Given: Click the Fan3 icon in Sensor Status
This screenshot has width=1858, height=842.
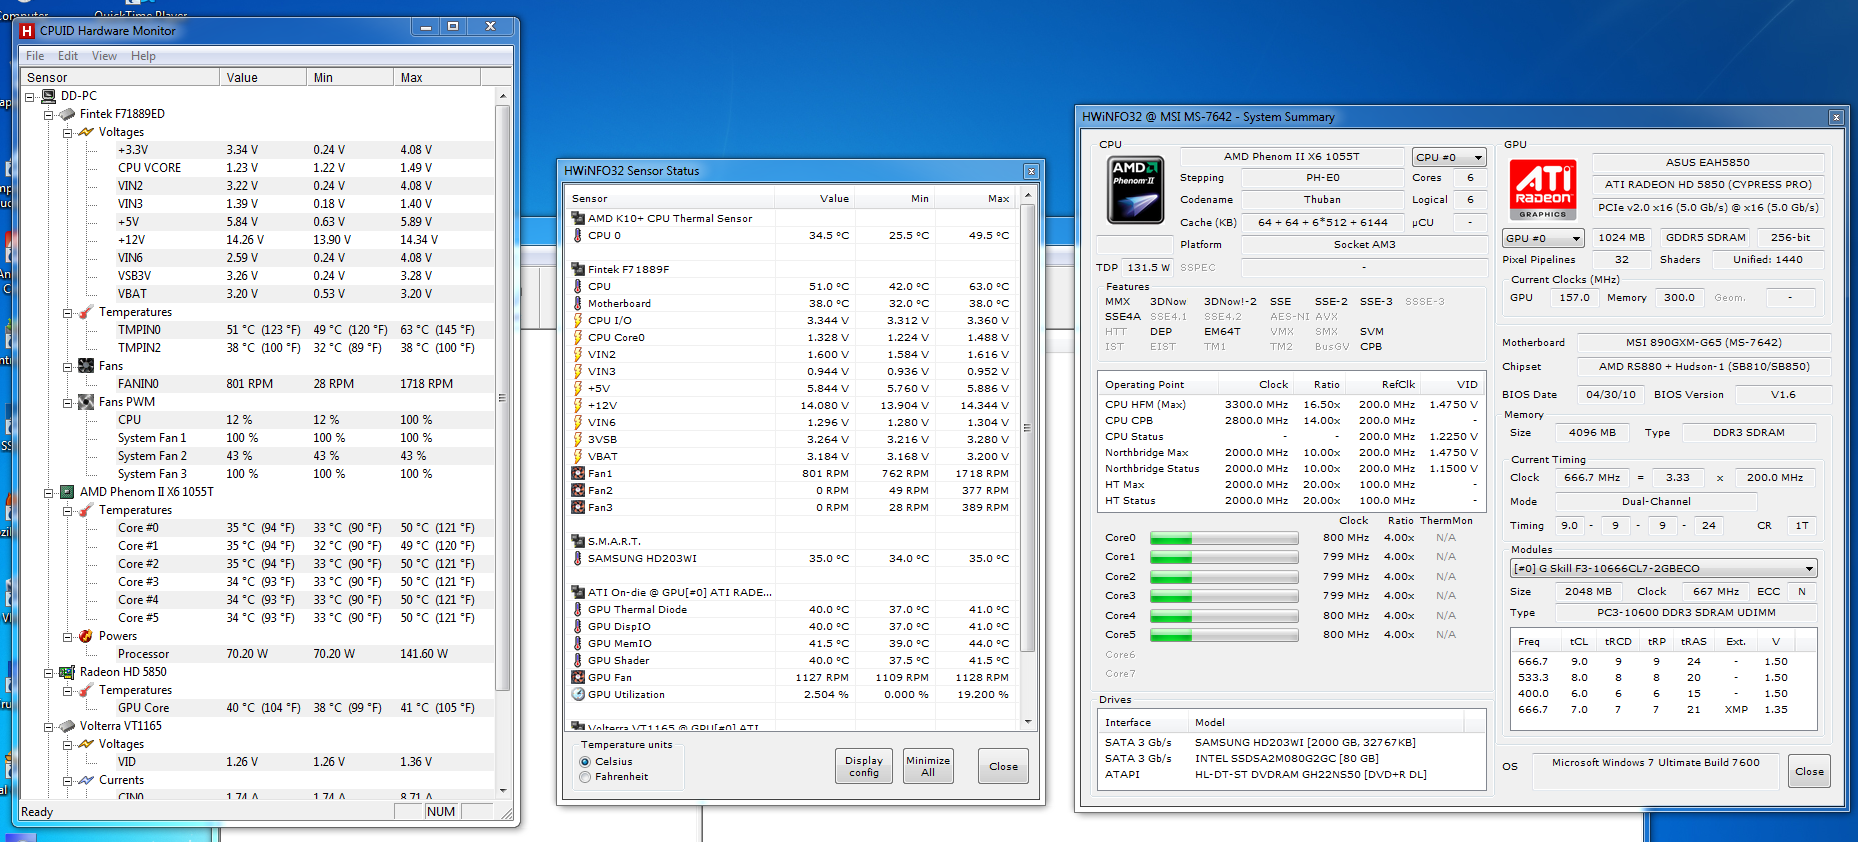Looking at the screenshot, I should [x=578, y=507].
